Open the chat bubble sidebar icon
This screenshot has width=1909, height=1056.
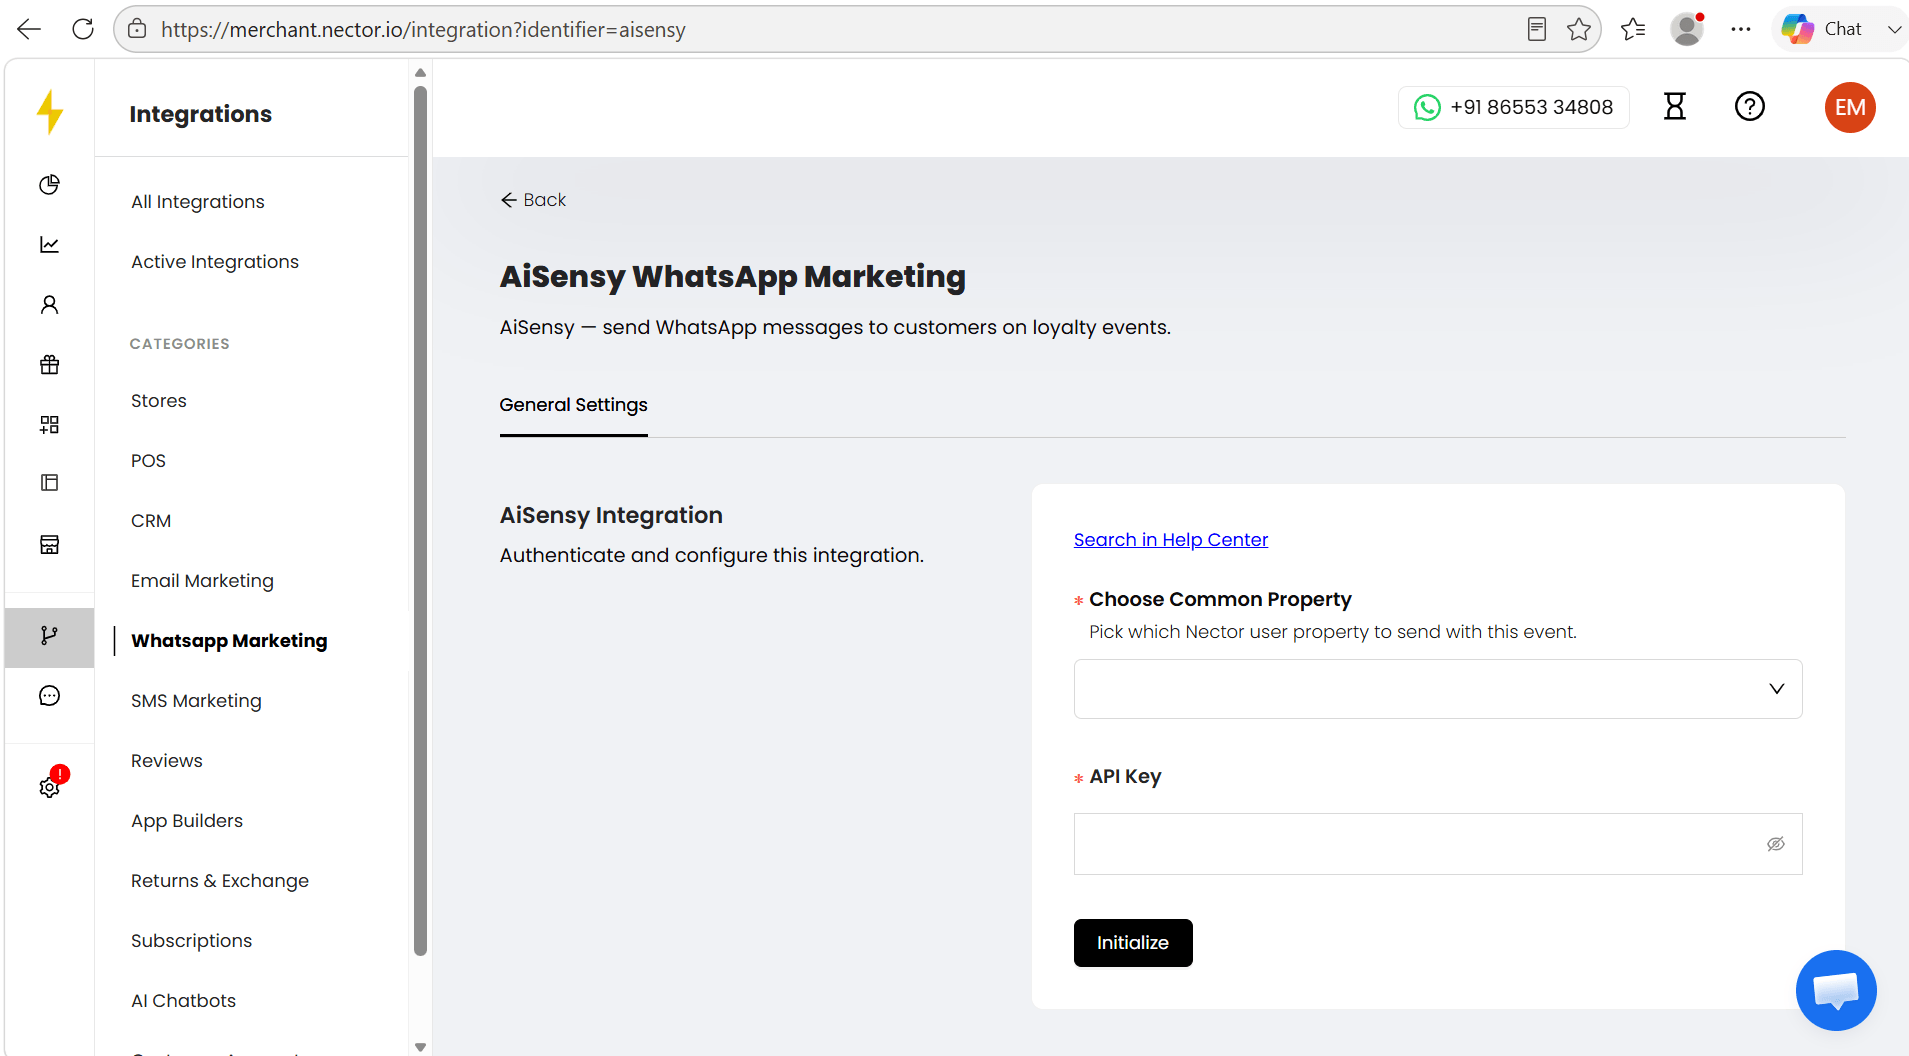(49, 696)
